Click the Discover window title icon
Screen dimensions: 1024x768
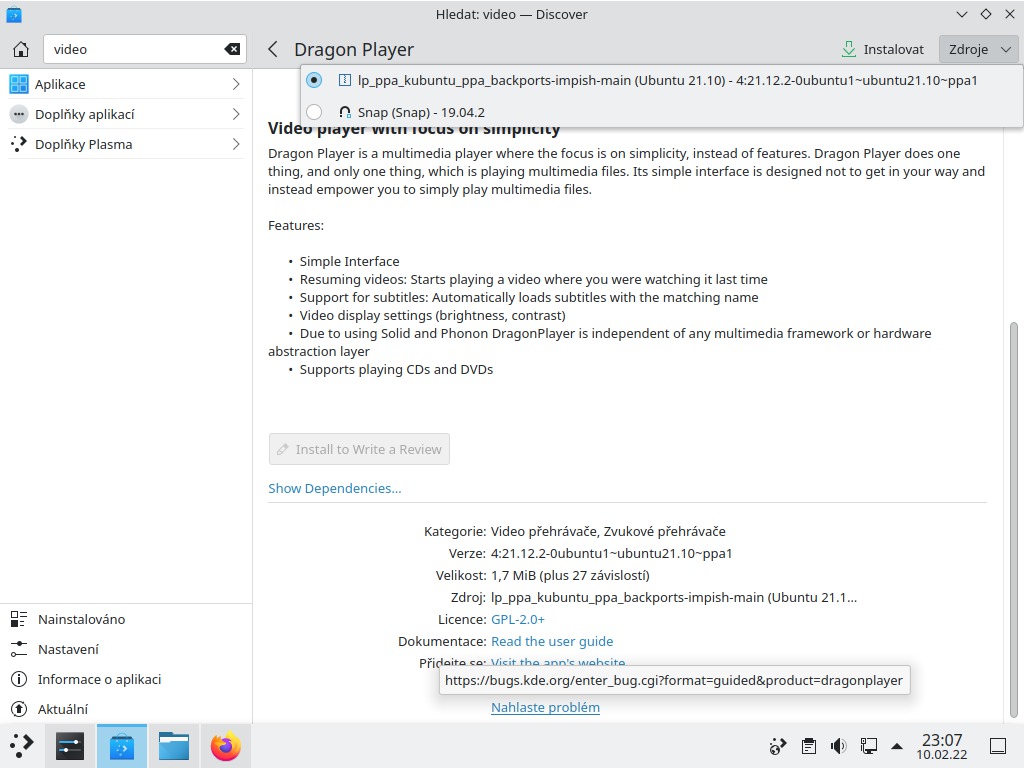coord(14,14)
